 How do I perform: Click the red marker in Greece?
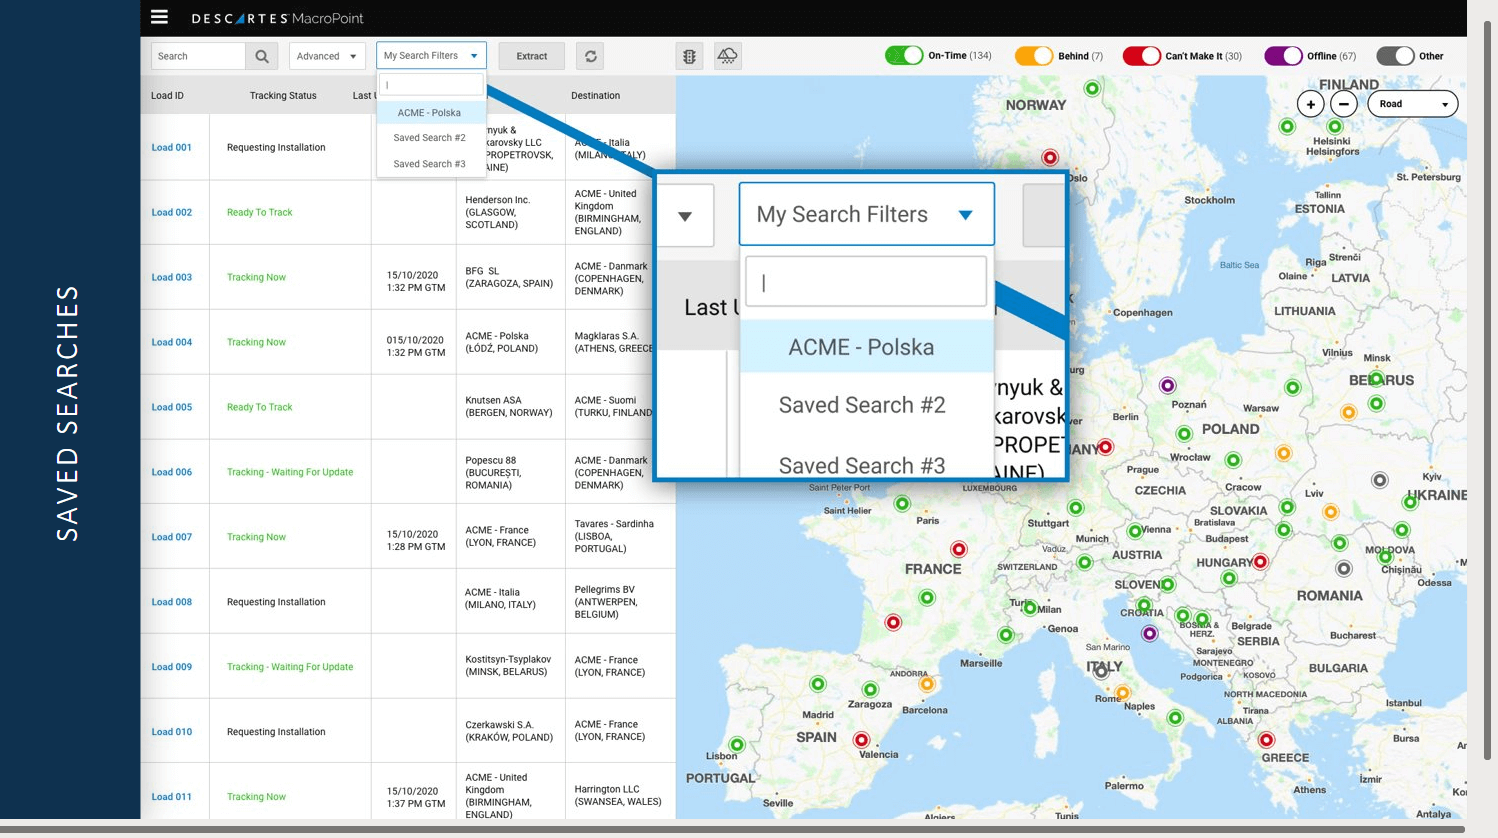[x=1266, y=740]
